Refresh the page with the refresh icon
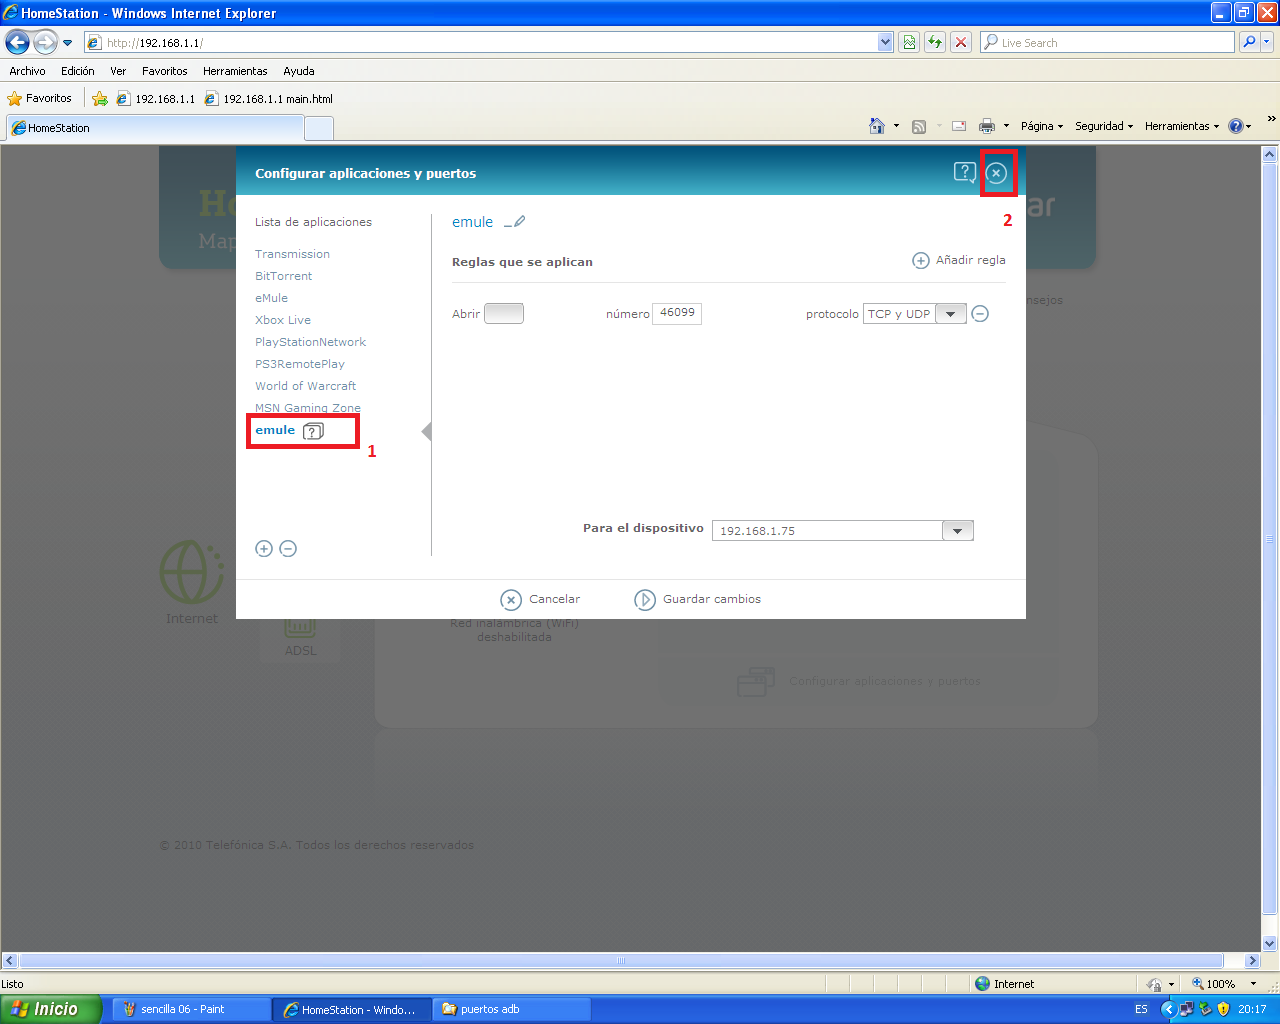Viewport: 1280px width, 1024px height. pos(935,42)
